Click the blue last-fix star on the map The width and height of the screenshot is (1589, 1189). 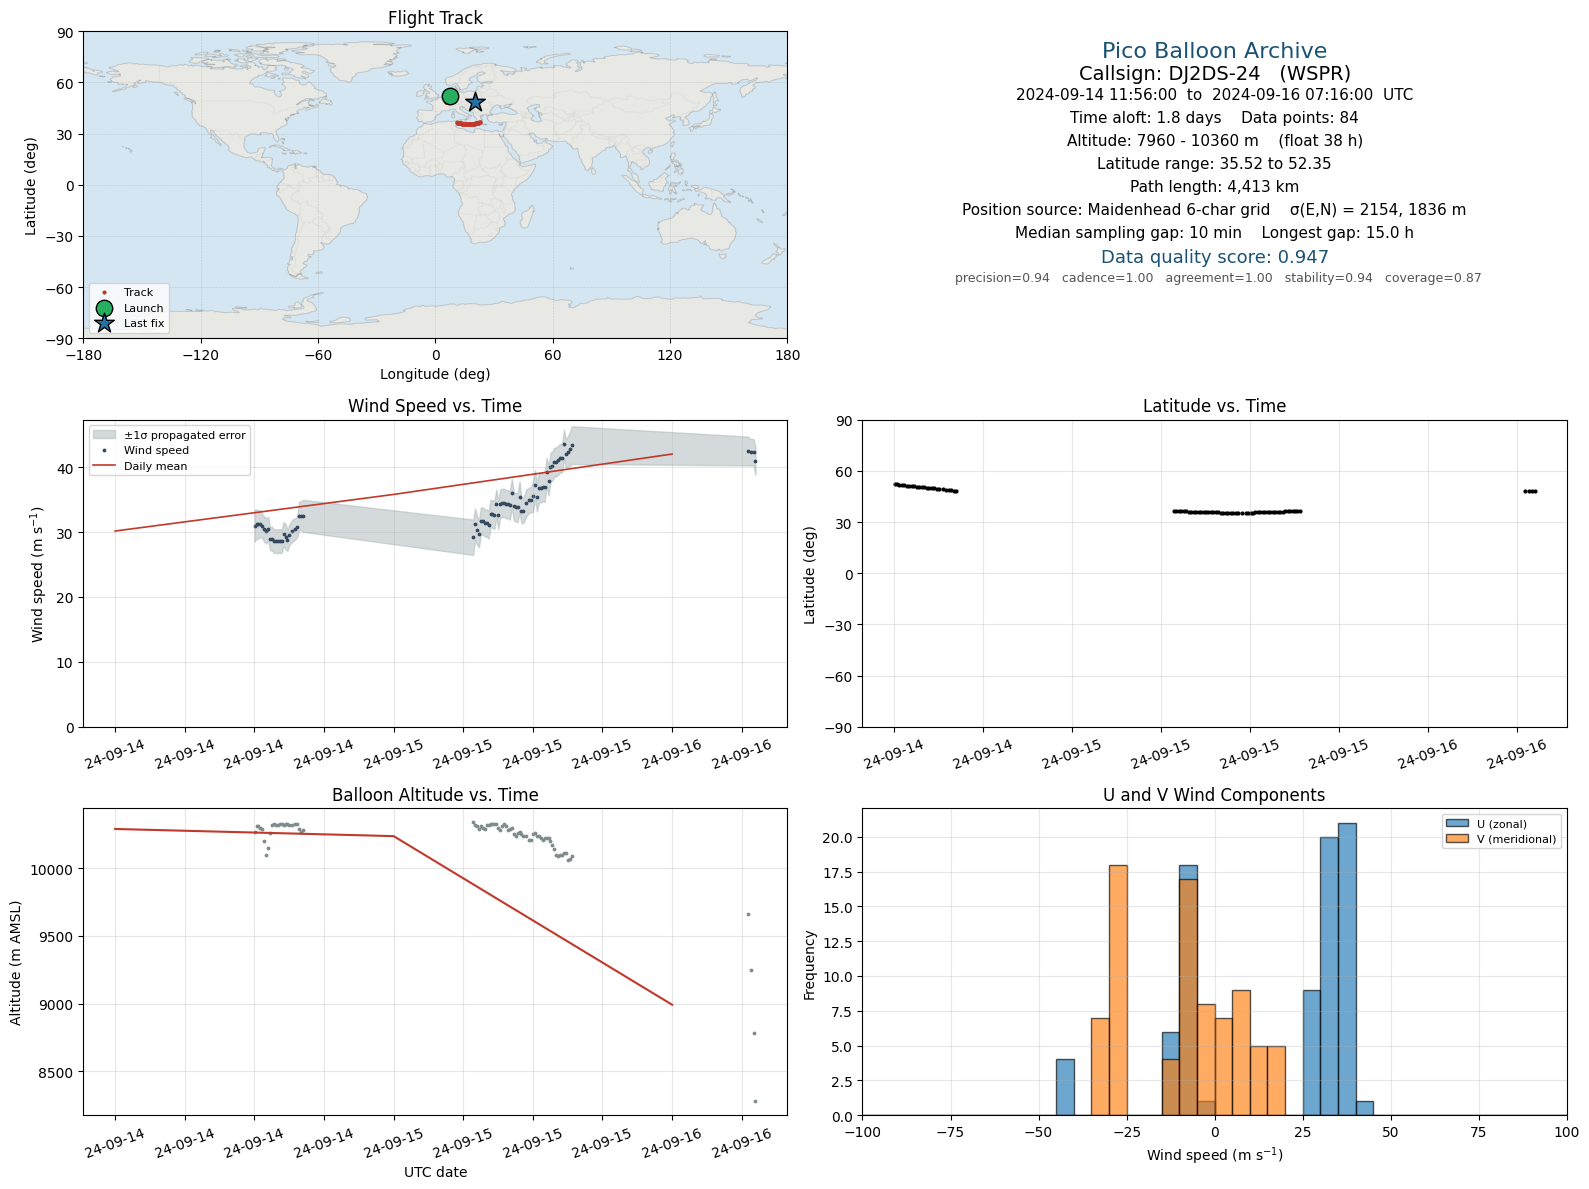coord(475,102)
